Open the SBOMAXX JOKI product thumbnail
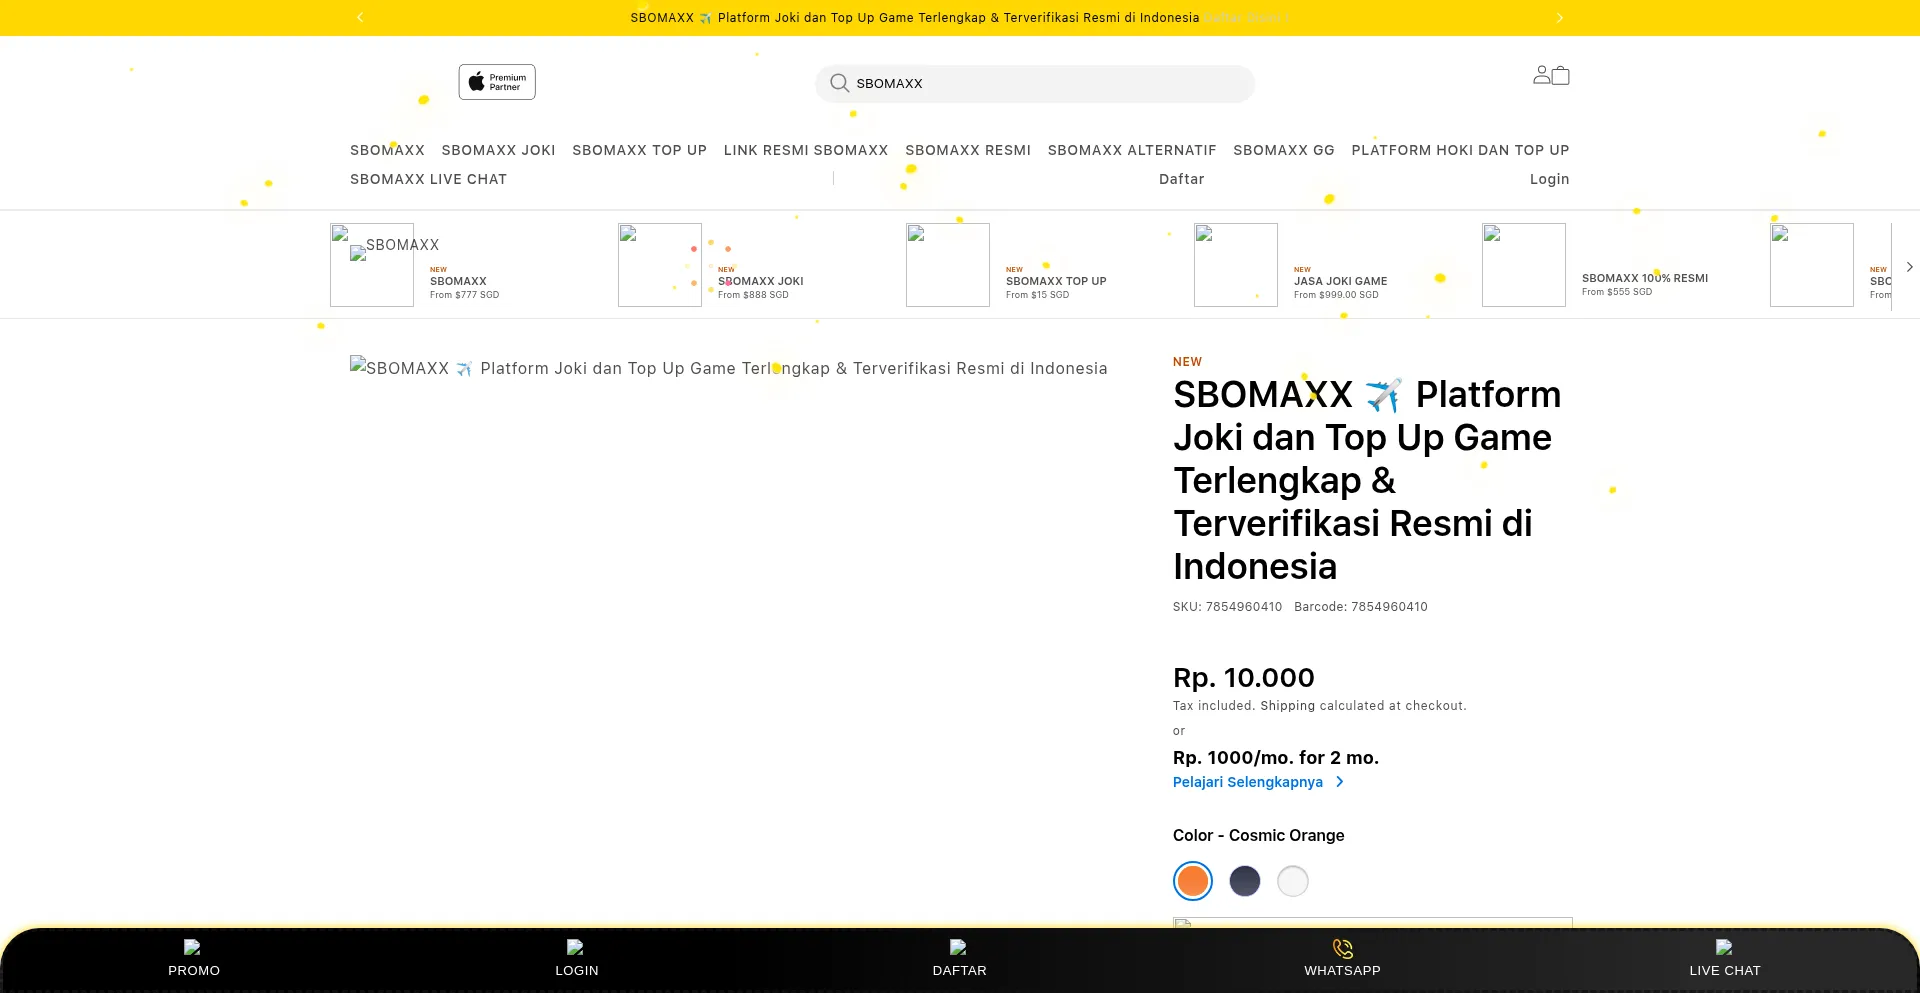This screenshot has height=993, width=1920. point(660,265)
